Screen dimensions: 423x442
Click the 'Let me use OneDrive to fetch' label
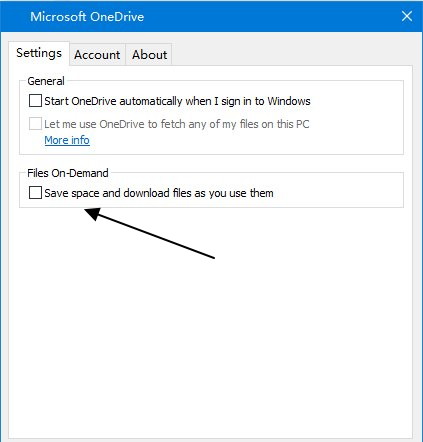click(x=177, y=124)
